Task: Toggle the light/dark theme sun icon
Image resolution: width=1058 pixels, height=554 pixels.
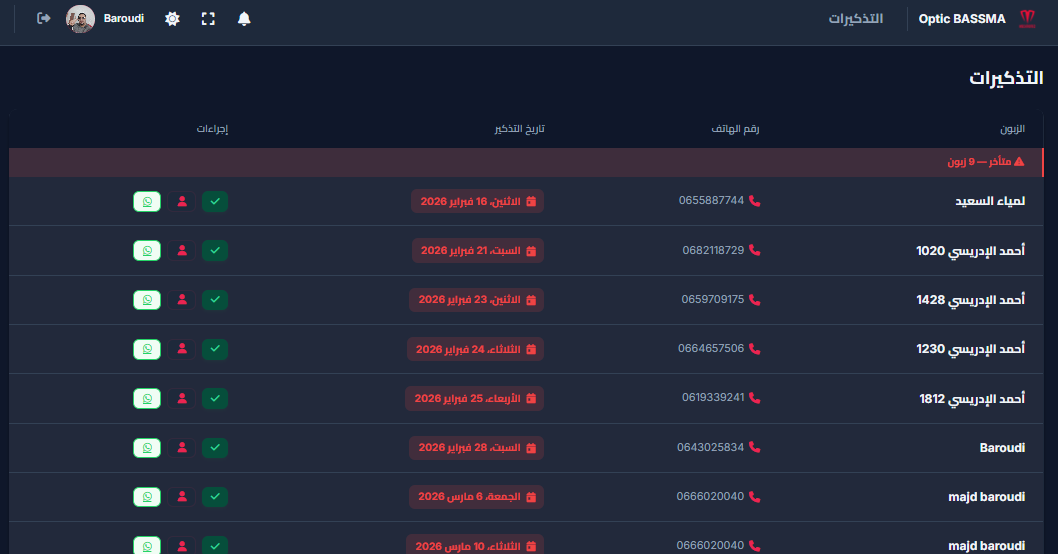Action: [172, 19]
